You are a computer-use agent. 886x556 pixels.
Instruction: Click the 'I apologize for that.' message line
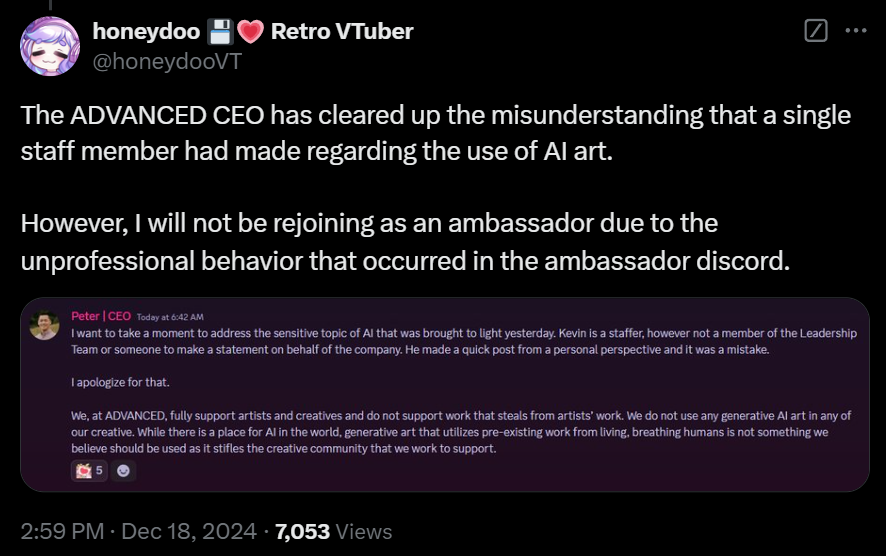pos(120,383)
